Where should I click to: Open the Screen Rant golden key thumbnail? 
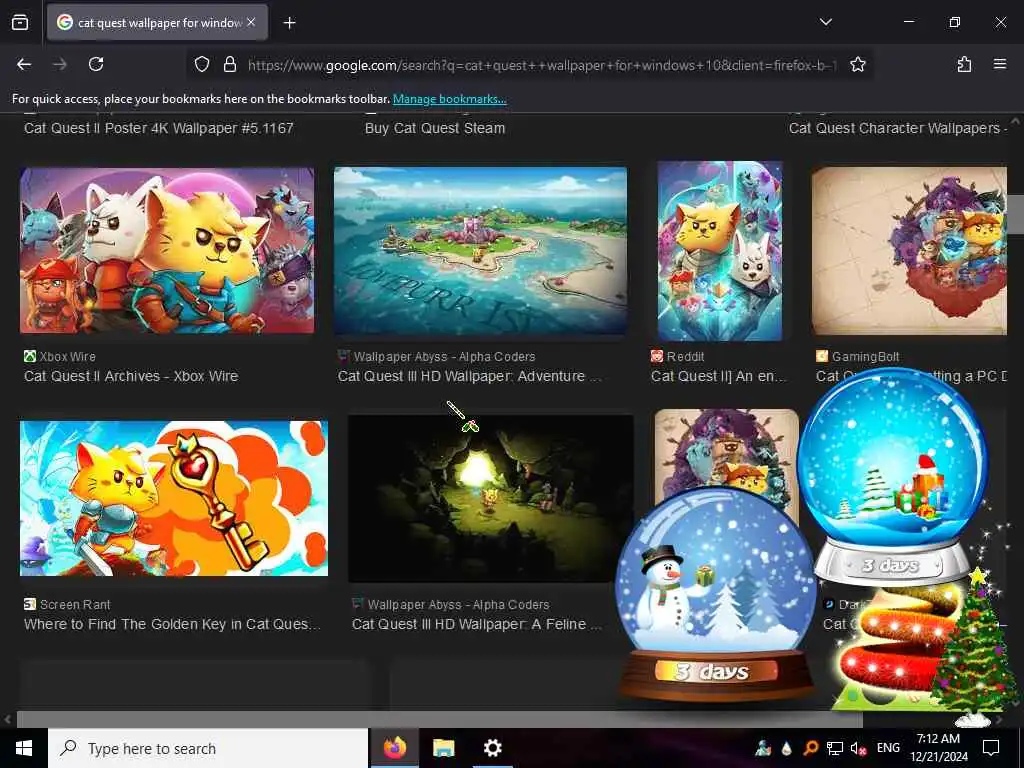[x=174, y=498]
